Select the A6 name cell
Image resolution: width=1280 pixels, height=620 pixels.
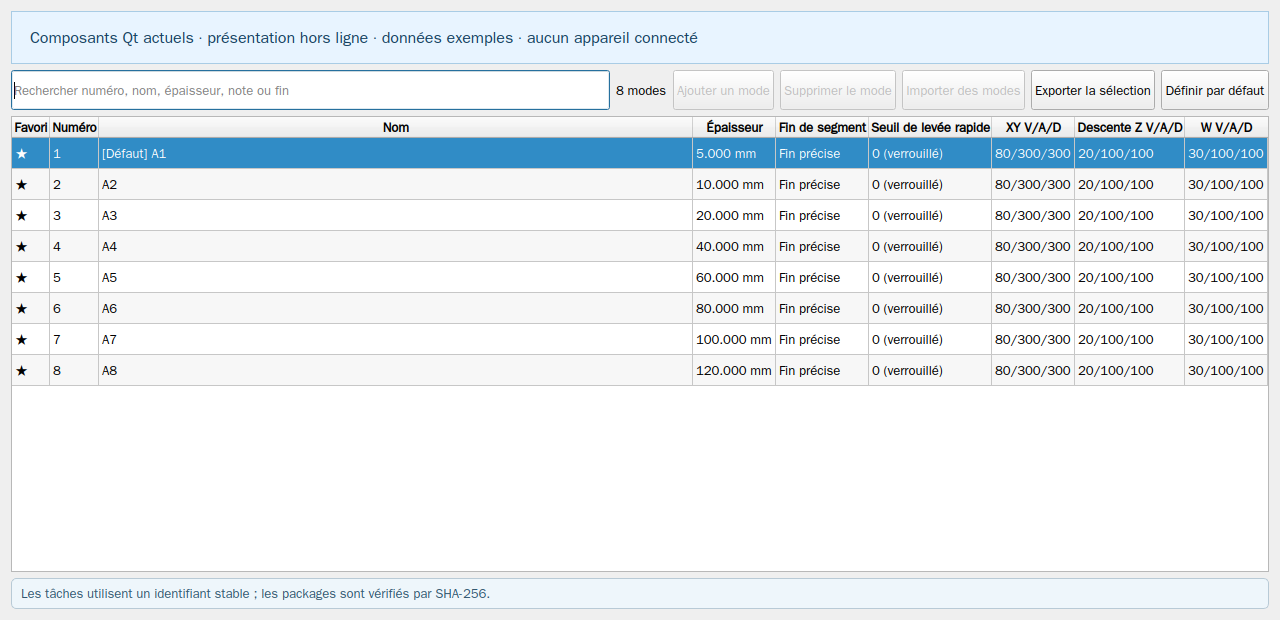[396, 309]
